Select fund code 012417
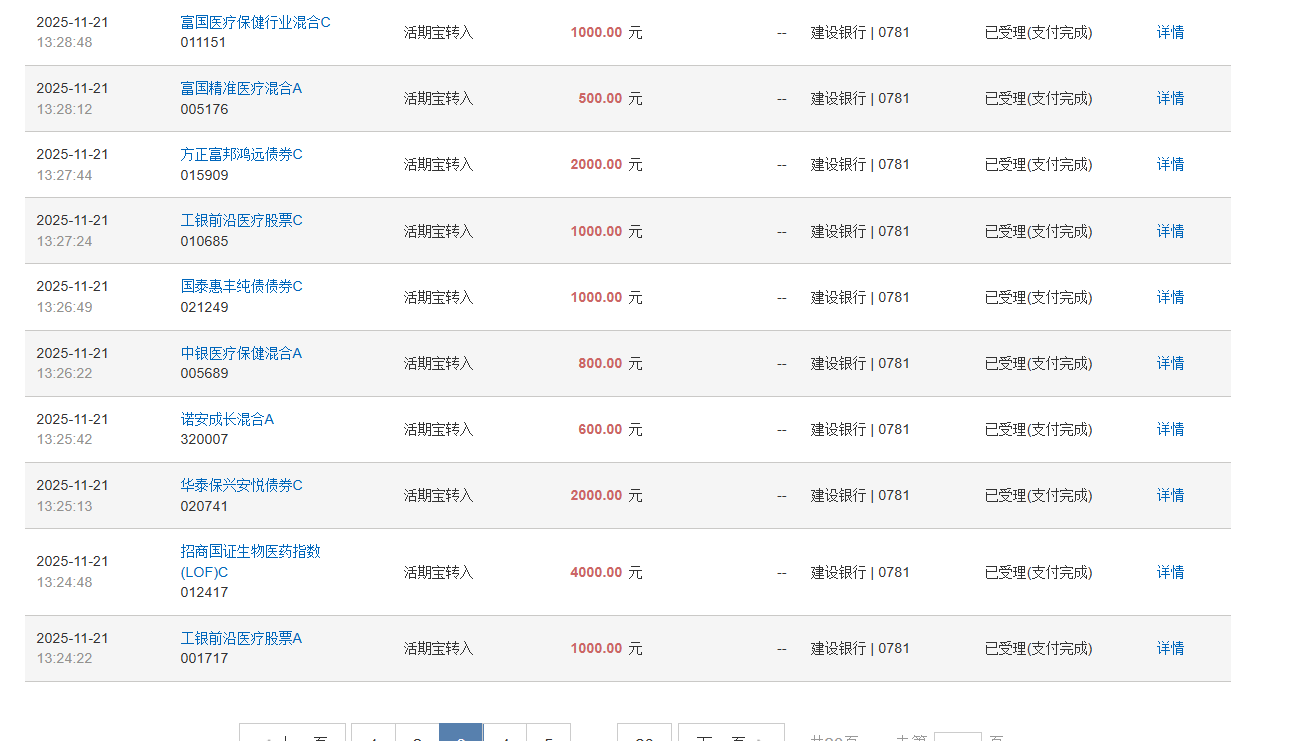Screen dimensions: 1299x741 (204, 592)
